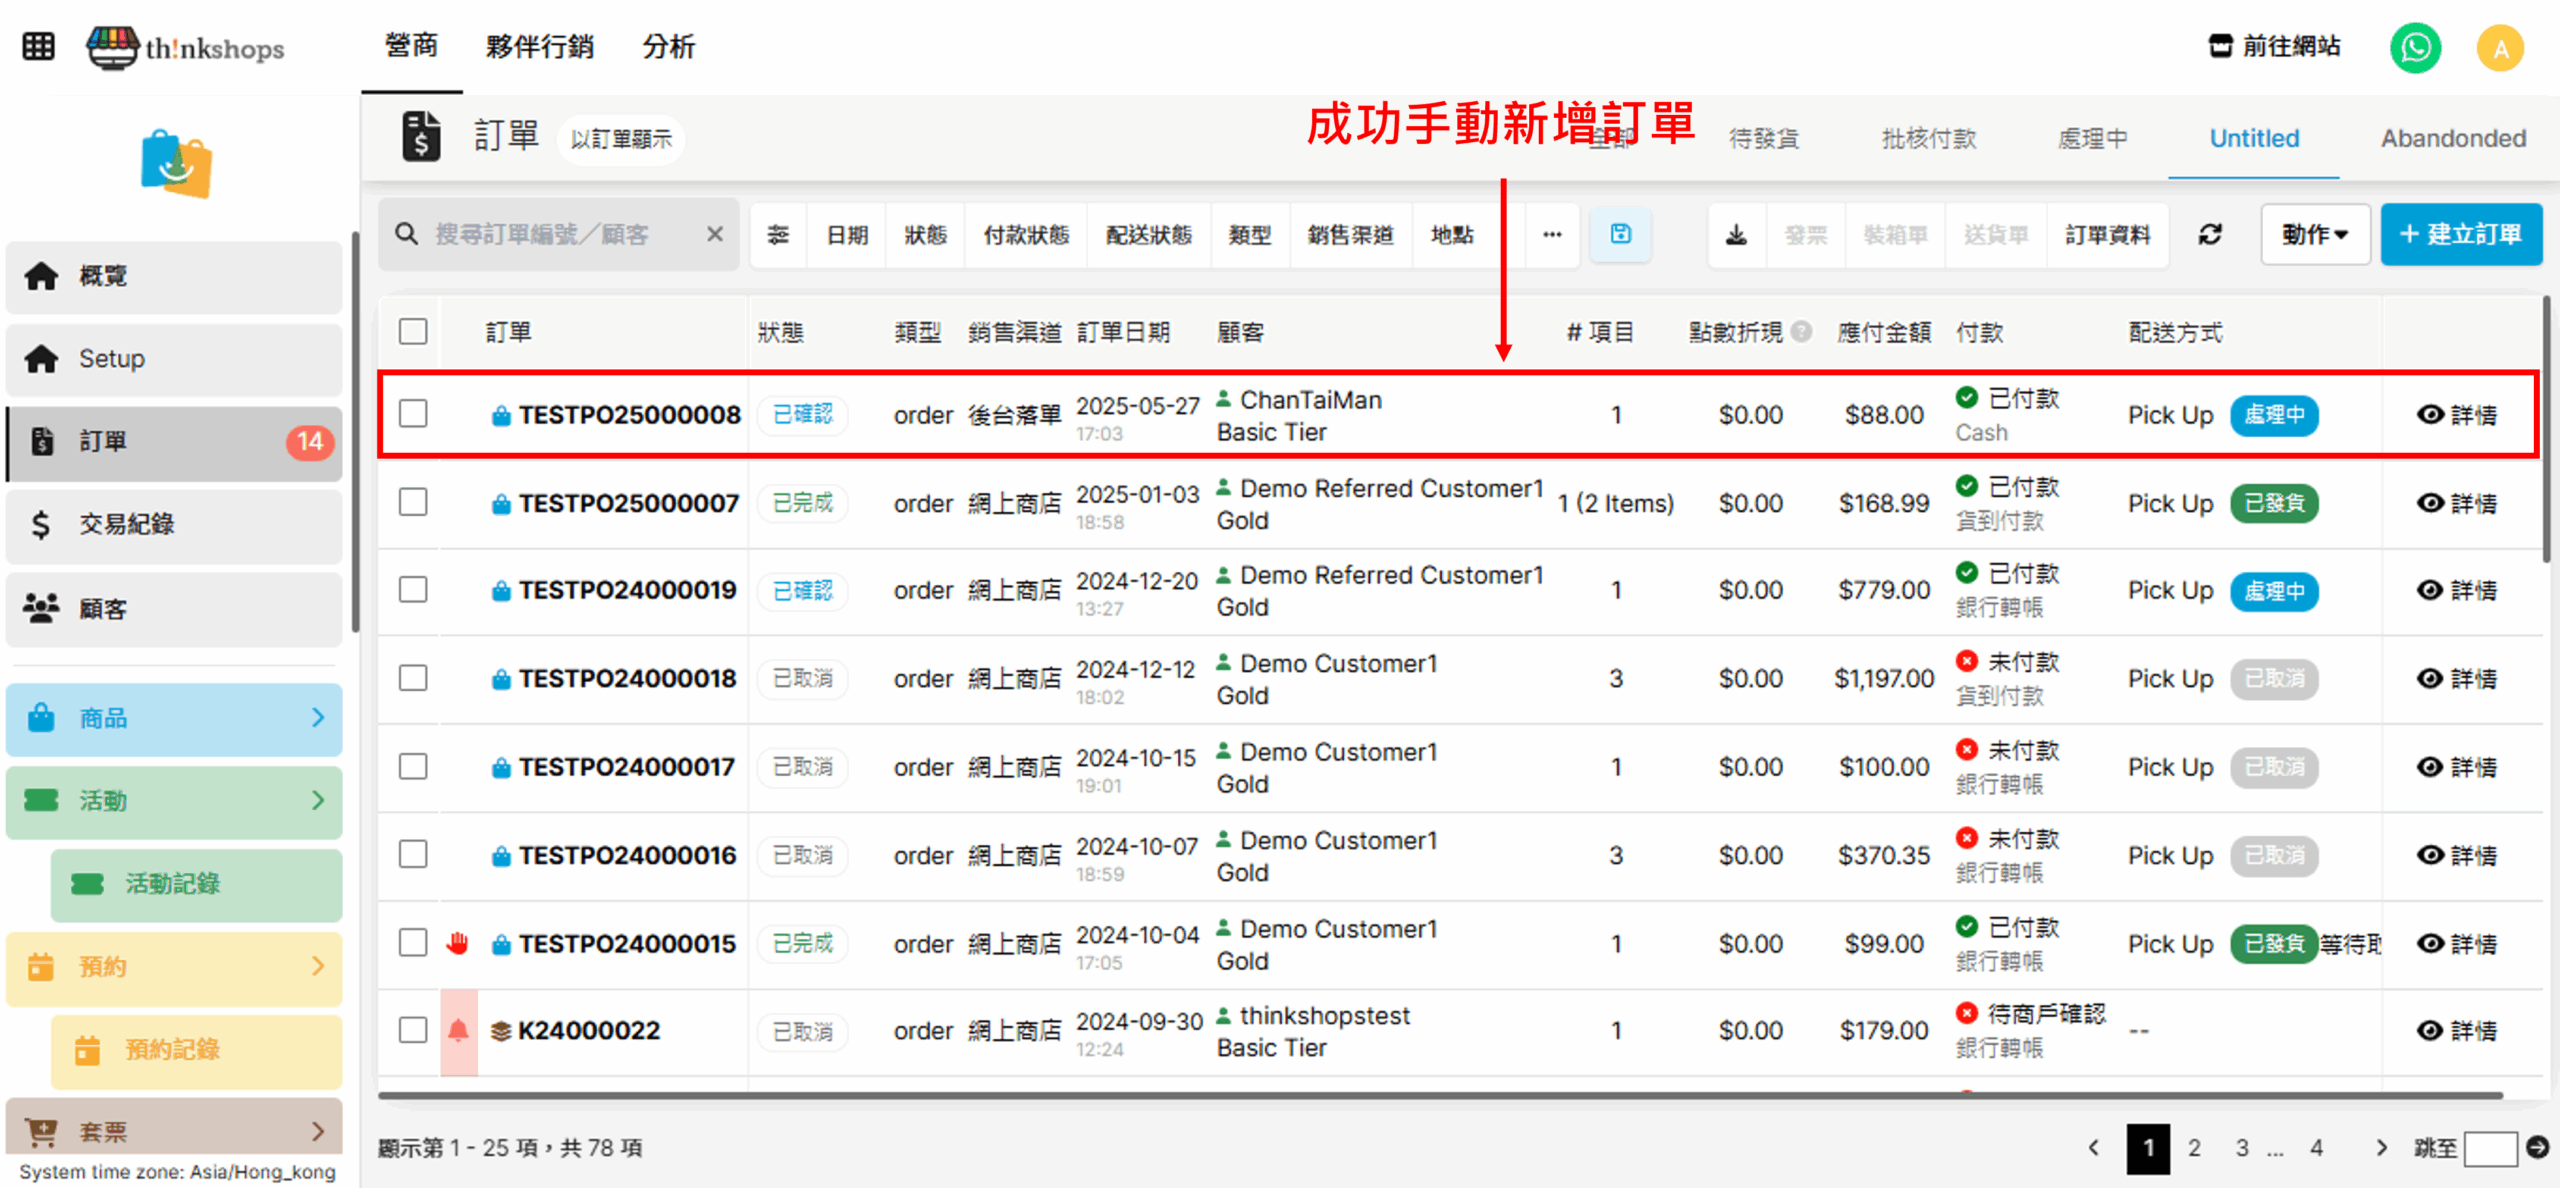Open the 動作 dropdown
Viewport: 2560px width, 1188px height.
coord(2314,235)
